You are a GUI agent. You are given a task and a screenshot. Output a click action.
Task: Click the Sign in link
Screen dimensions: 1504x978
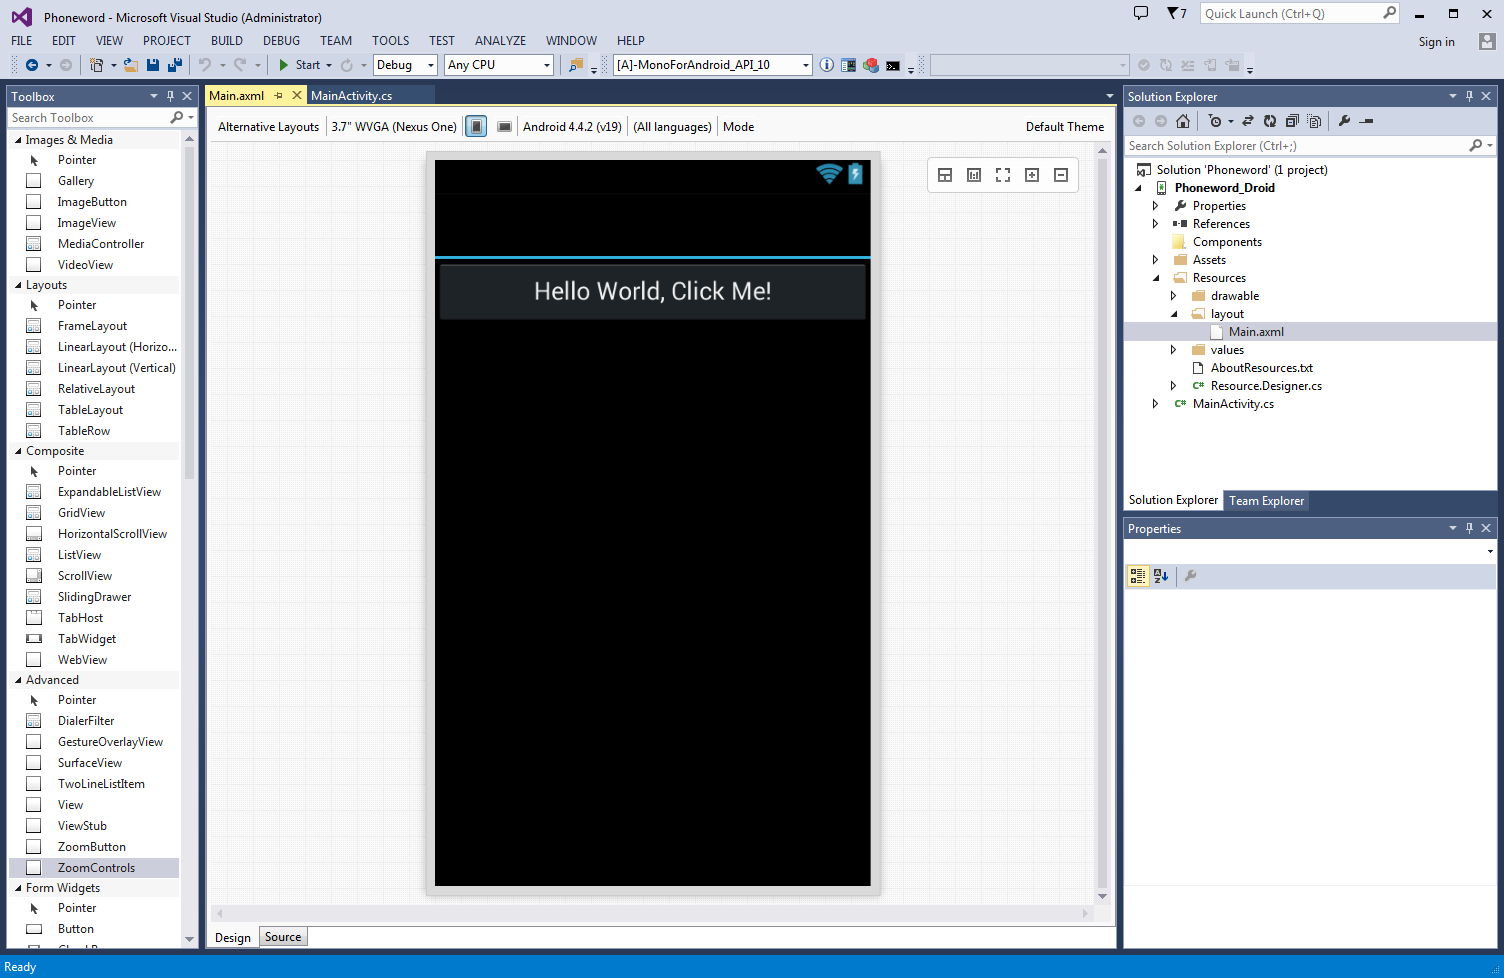pos(1436,42)
